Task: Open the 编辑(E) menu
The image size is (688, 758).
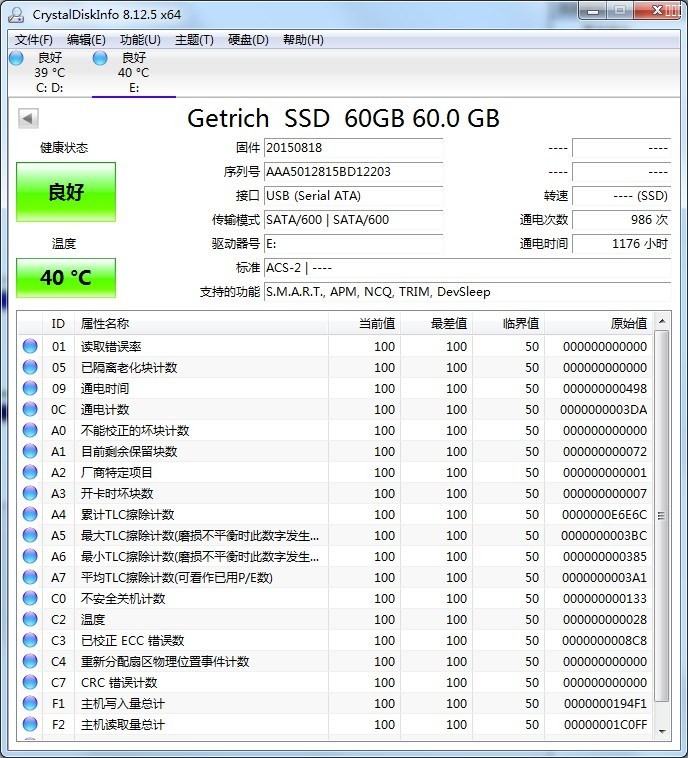Action: [x=86, y=40]
